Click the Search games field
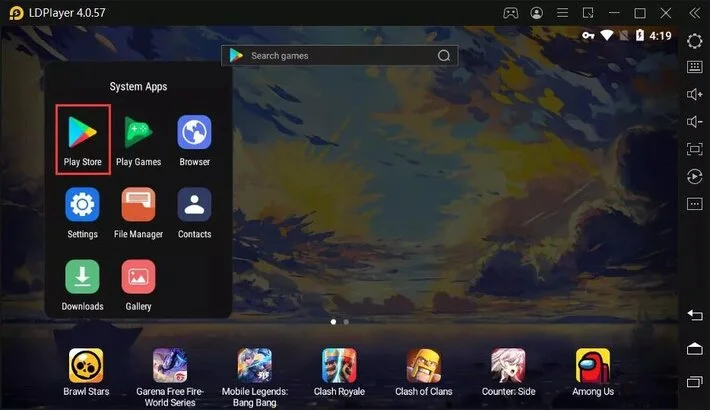The image size is (710, 410). [339, 56]
